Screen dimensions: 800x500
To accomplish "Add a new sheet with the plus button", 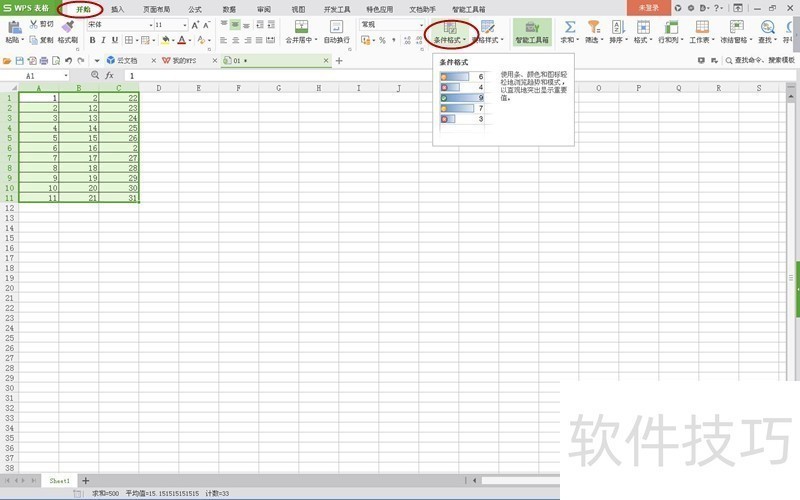I will point(86,481).
